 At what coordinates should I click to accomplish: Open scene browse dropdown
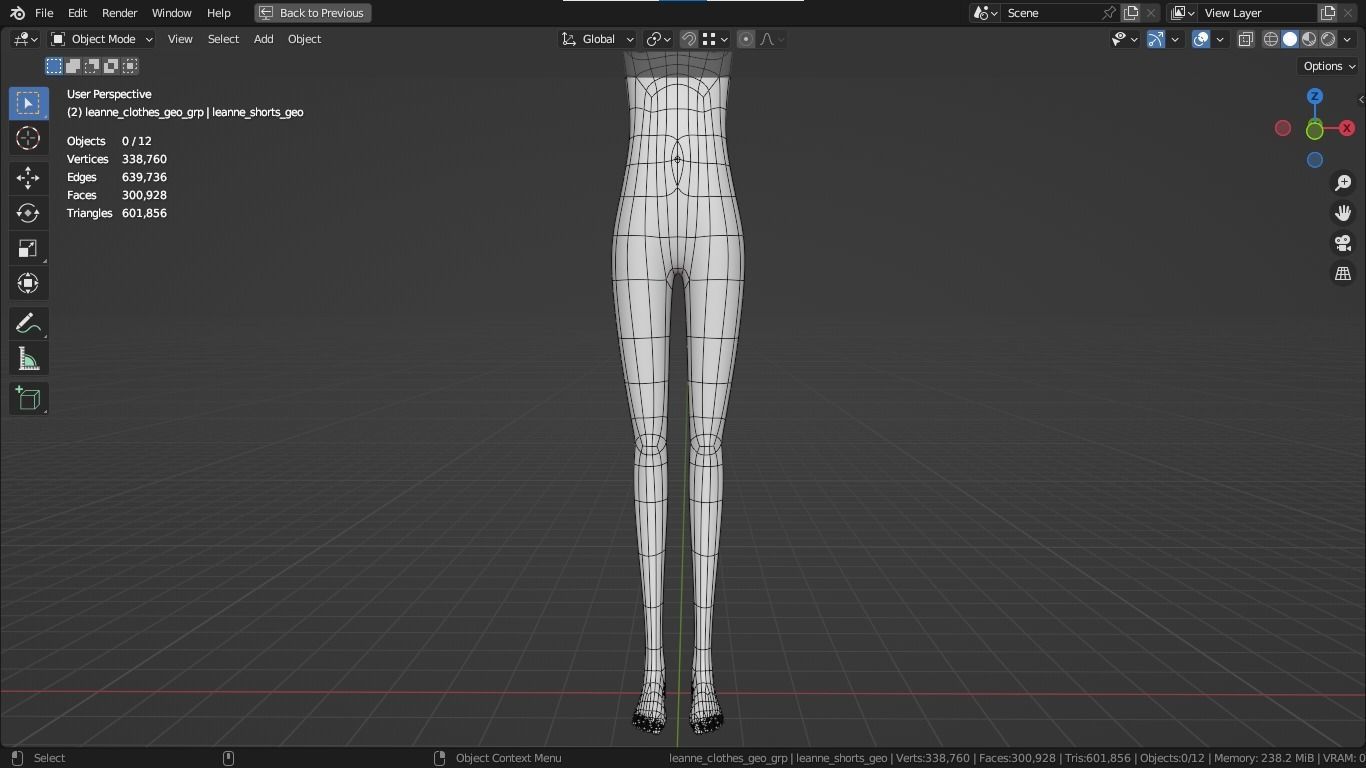pos(986,13)
